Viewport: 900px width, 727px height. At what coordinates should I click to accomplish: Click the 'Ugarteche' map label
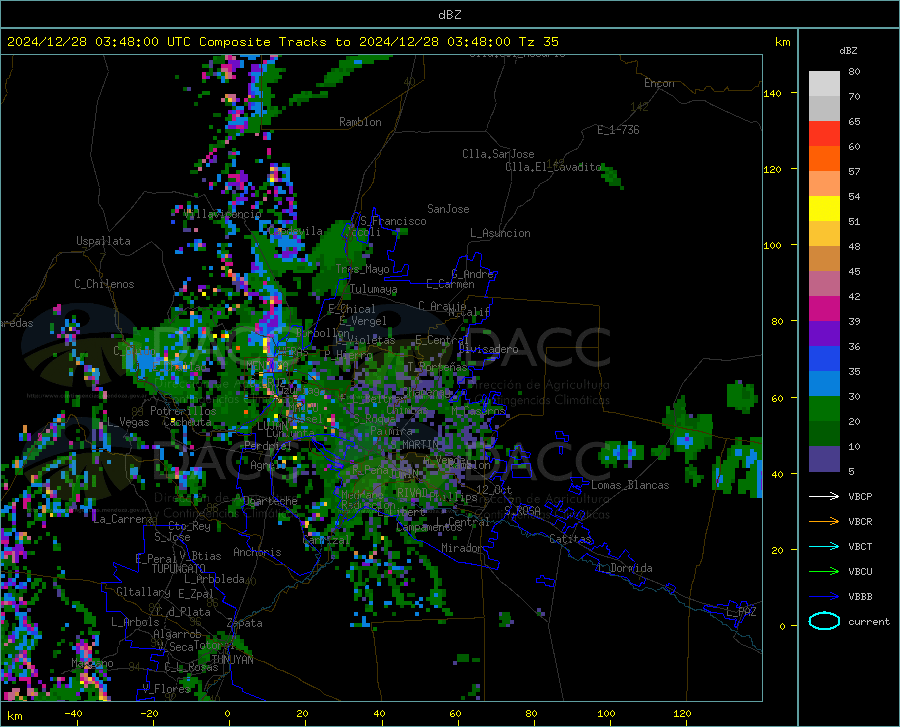[x=270, y=500]
